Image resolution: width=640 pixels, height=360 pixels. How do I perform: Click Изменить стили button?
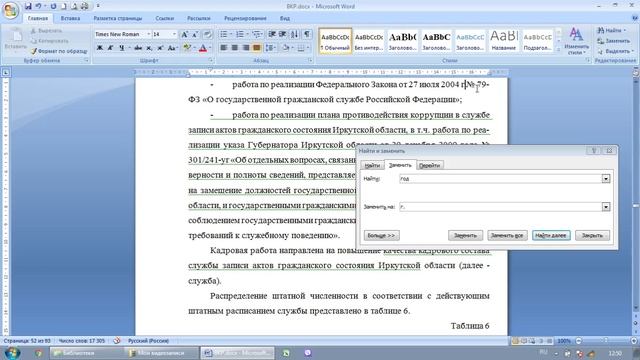click(576, 41)
